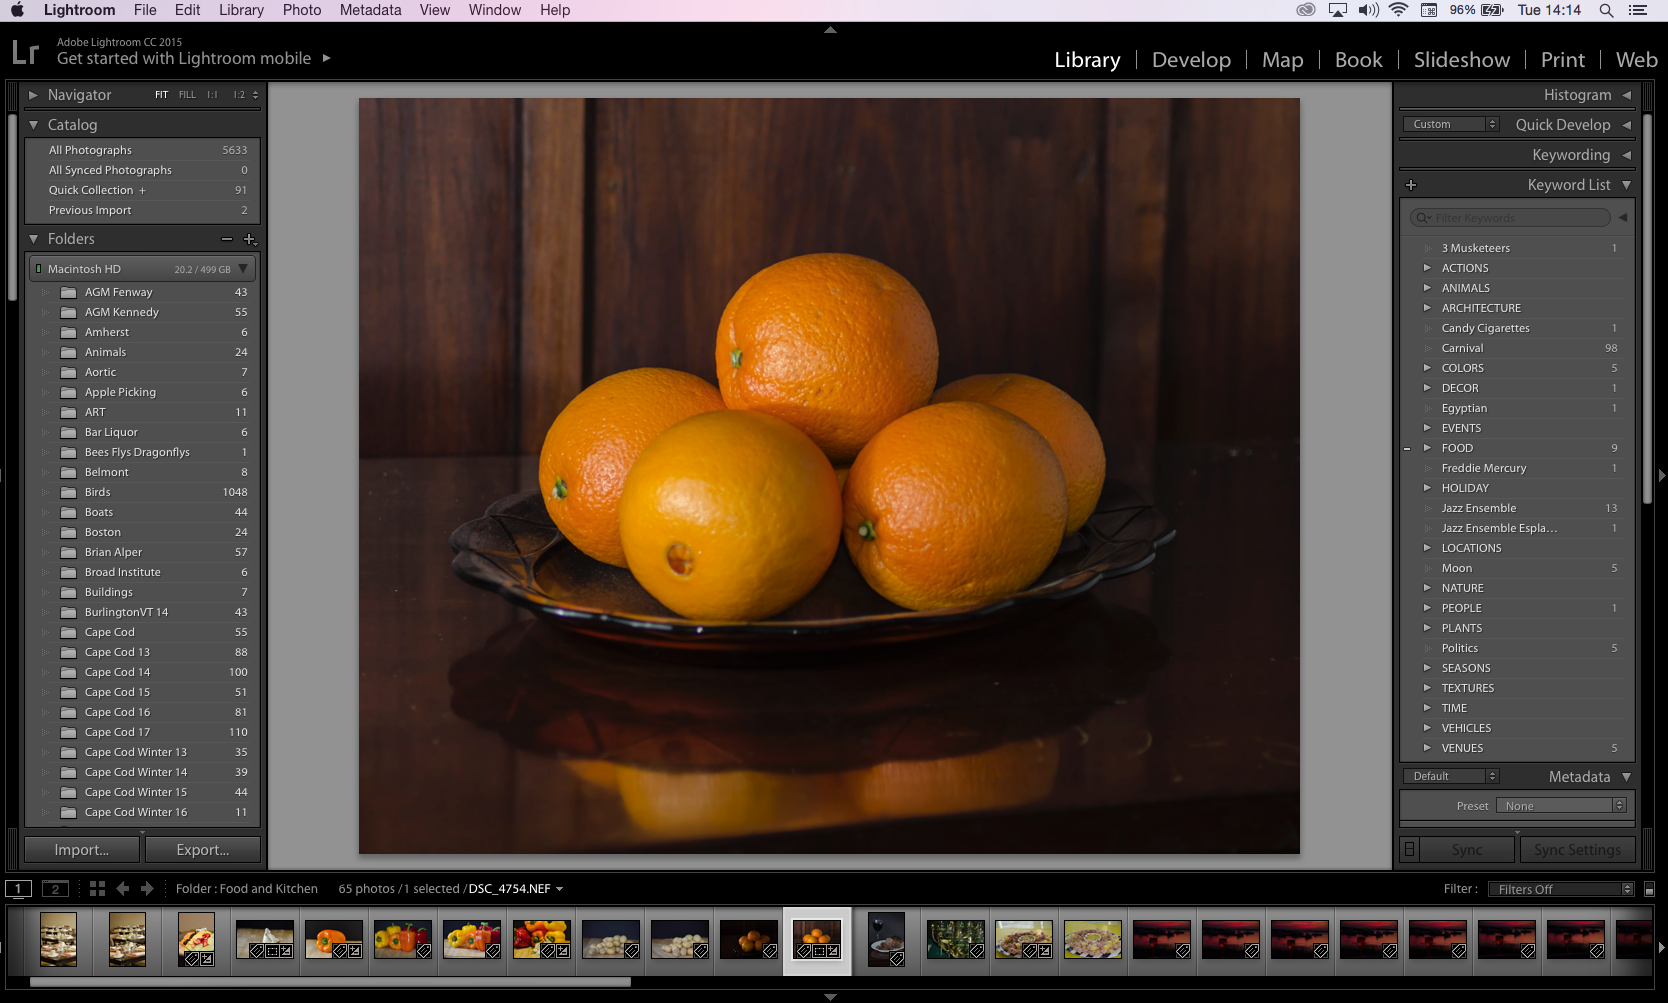
Task: Collapse the Folders panel
Action: [33, 239]
